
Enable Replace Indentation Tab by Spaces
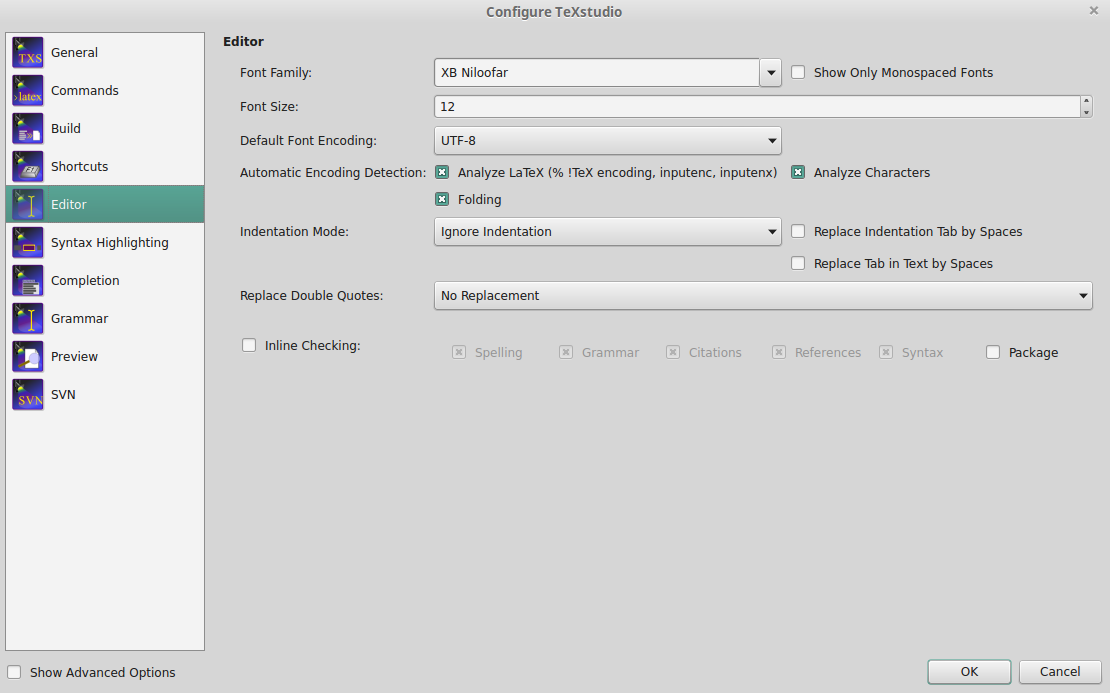(x=798, y=231)
